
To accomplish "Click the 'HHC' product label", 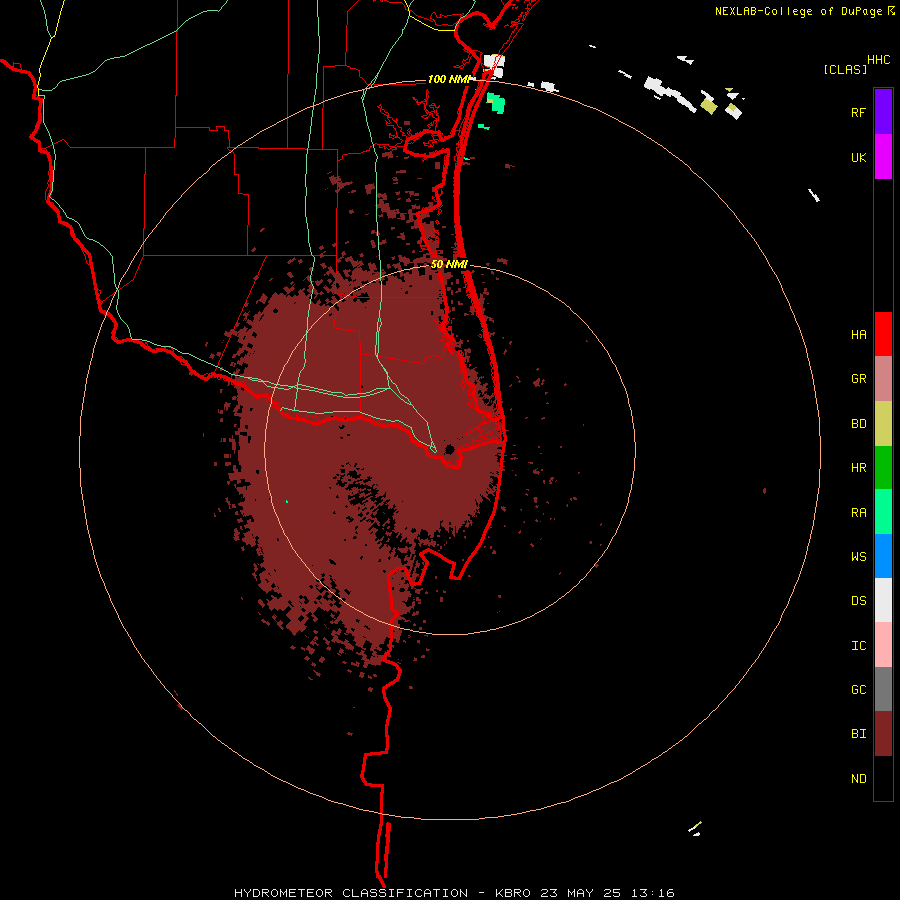I will pos(878,60).
